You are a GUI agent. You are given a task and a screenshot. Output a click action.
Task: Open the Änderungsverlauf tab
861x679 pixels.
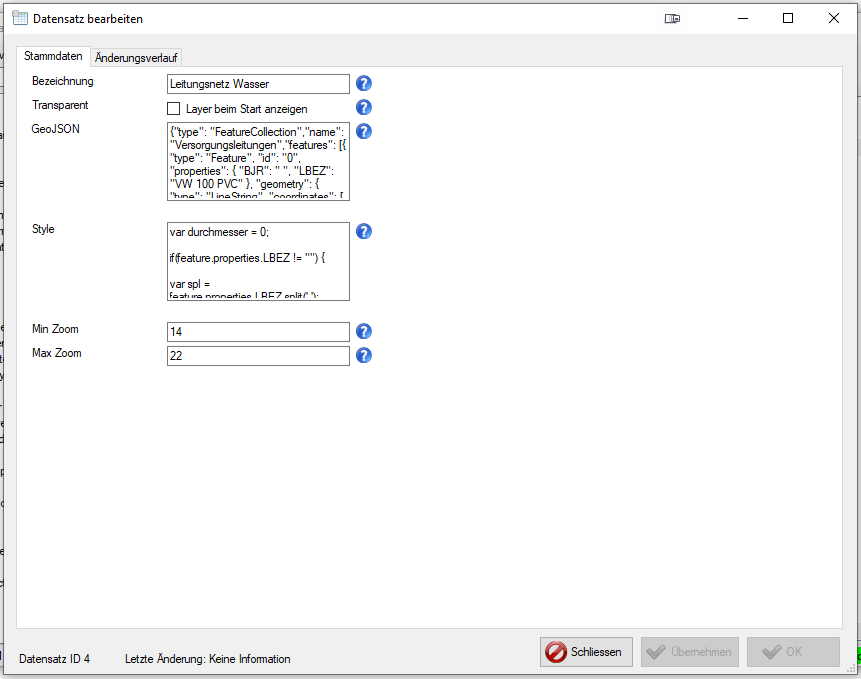[136, 58]
